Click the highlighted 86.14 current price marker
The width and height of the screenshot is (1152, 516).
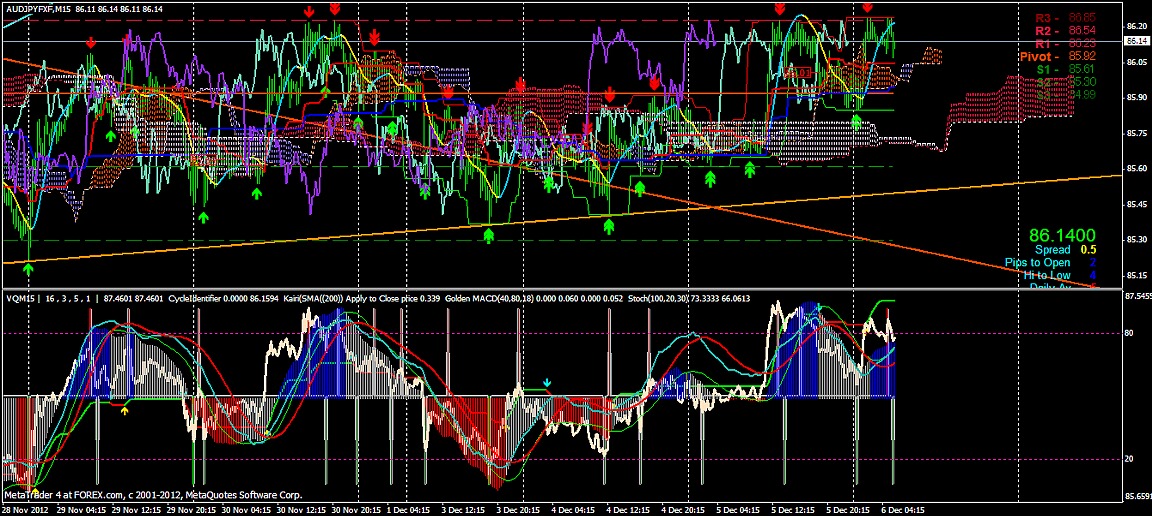pos(1137,41)
